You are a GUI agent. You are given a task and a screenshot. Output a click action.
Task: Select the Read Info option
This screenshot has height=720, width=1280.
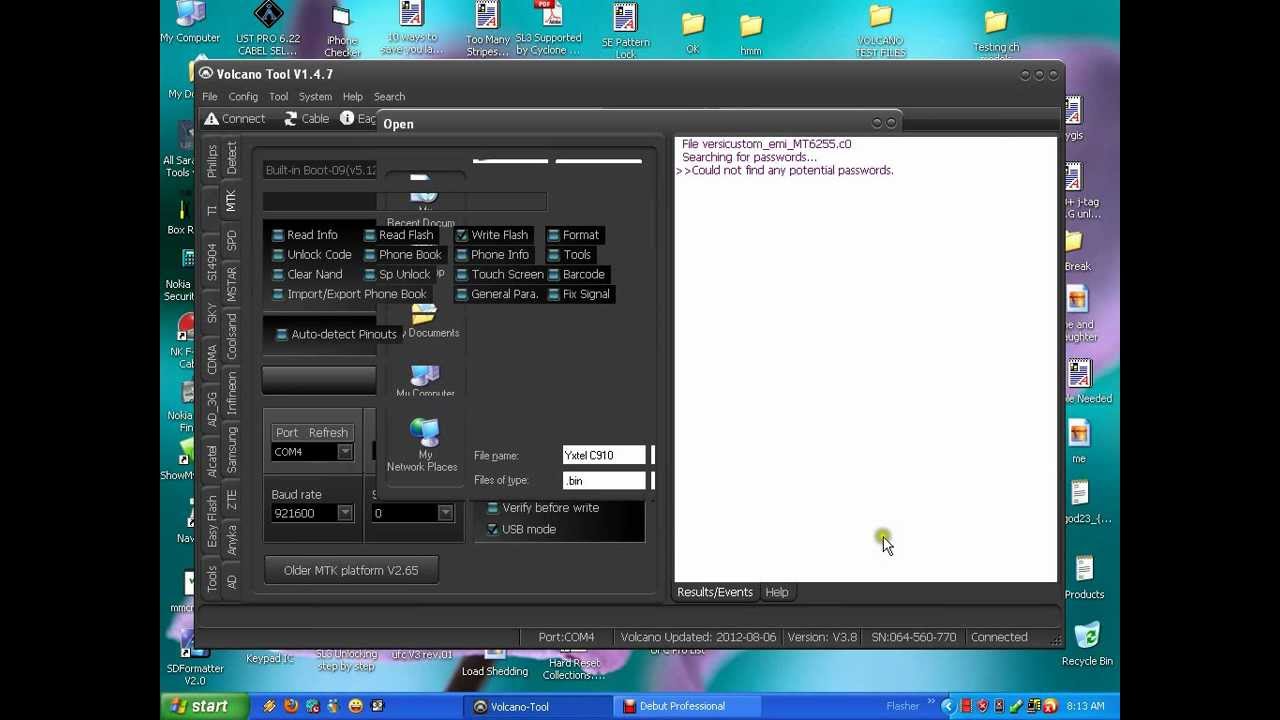305,235
